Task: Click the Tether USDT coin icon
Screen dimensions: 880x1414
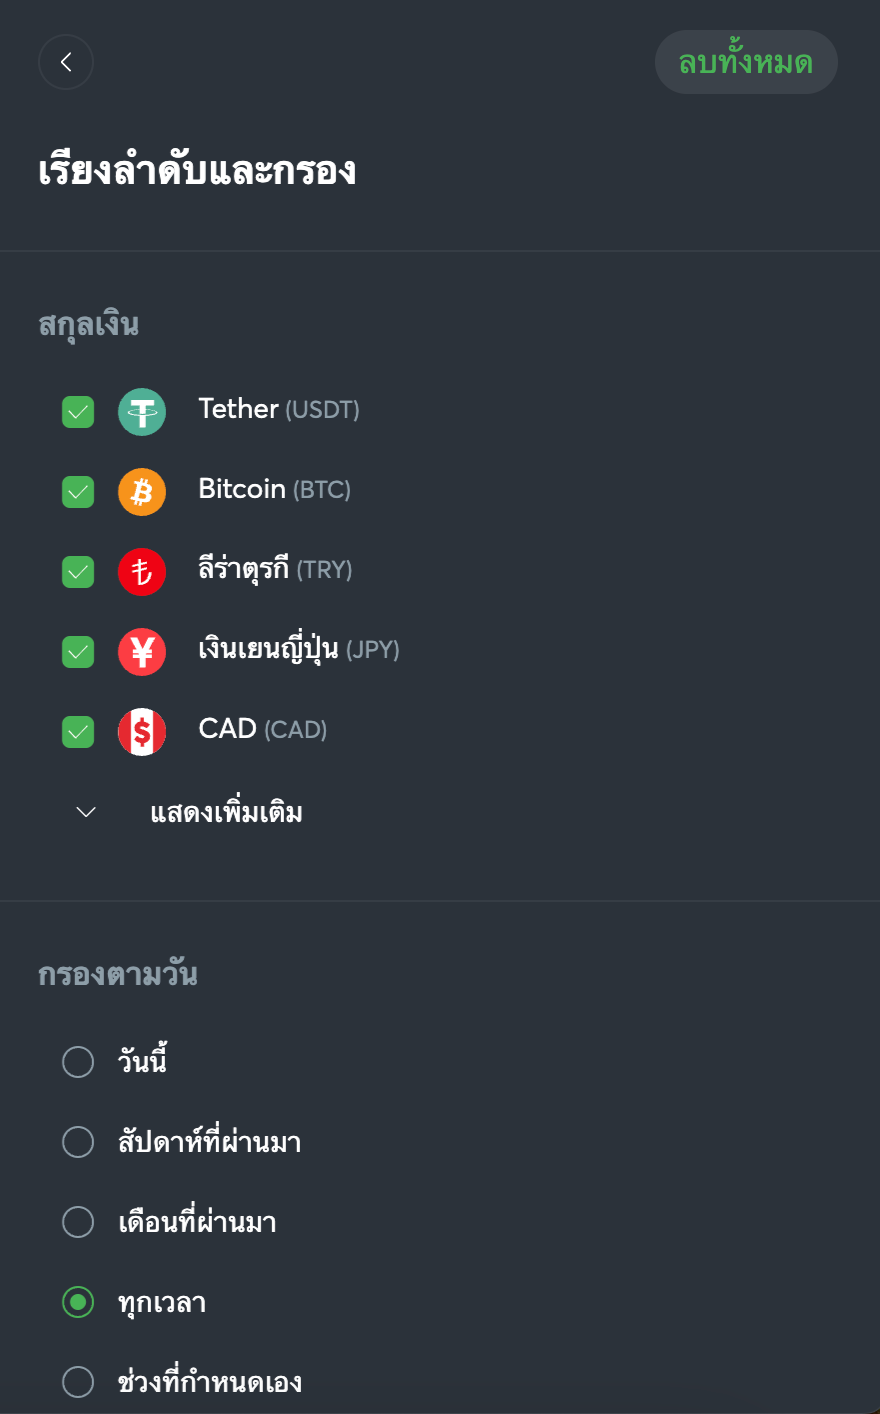Action: 142,411
